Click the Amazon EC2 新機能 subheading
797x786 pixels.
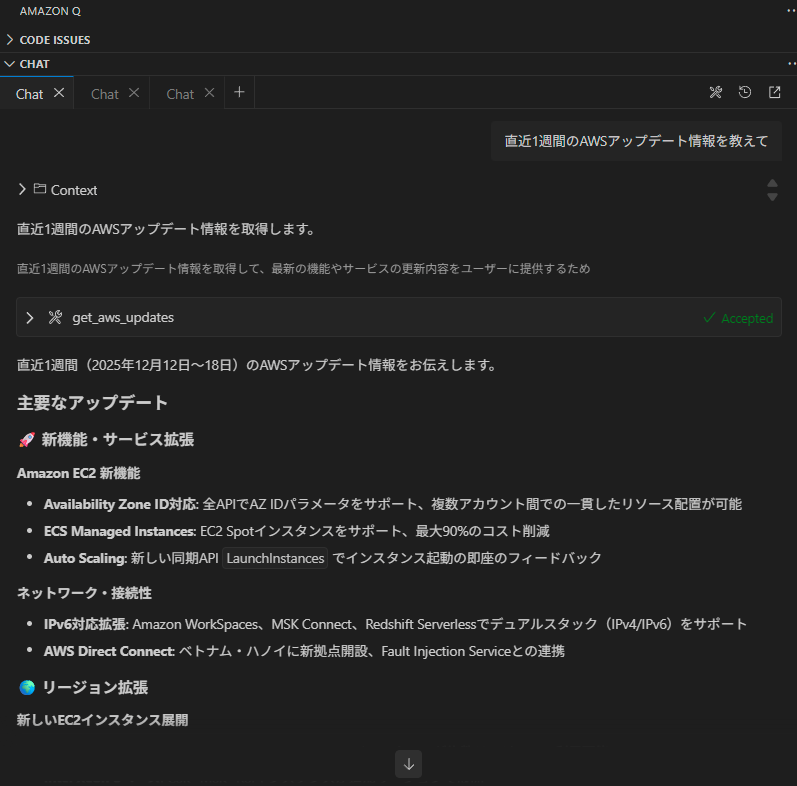78,473
